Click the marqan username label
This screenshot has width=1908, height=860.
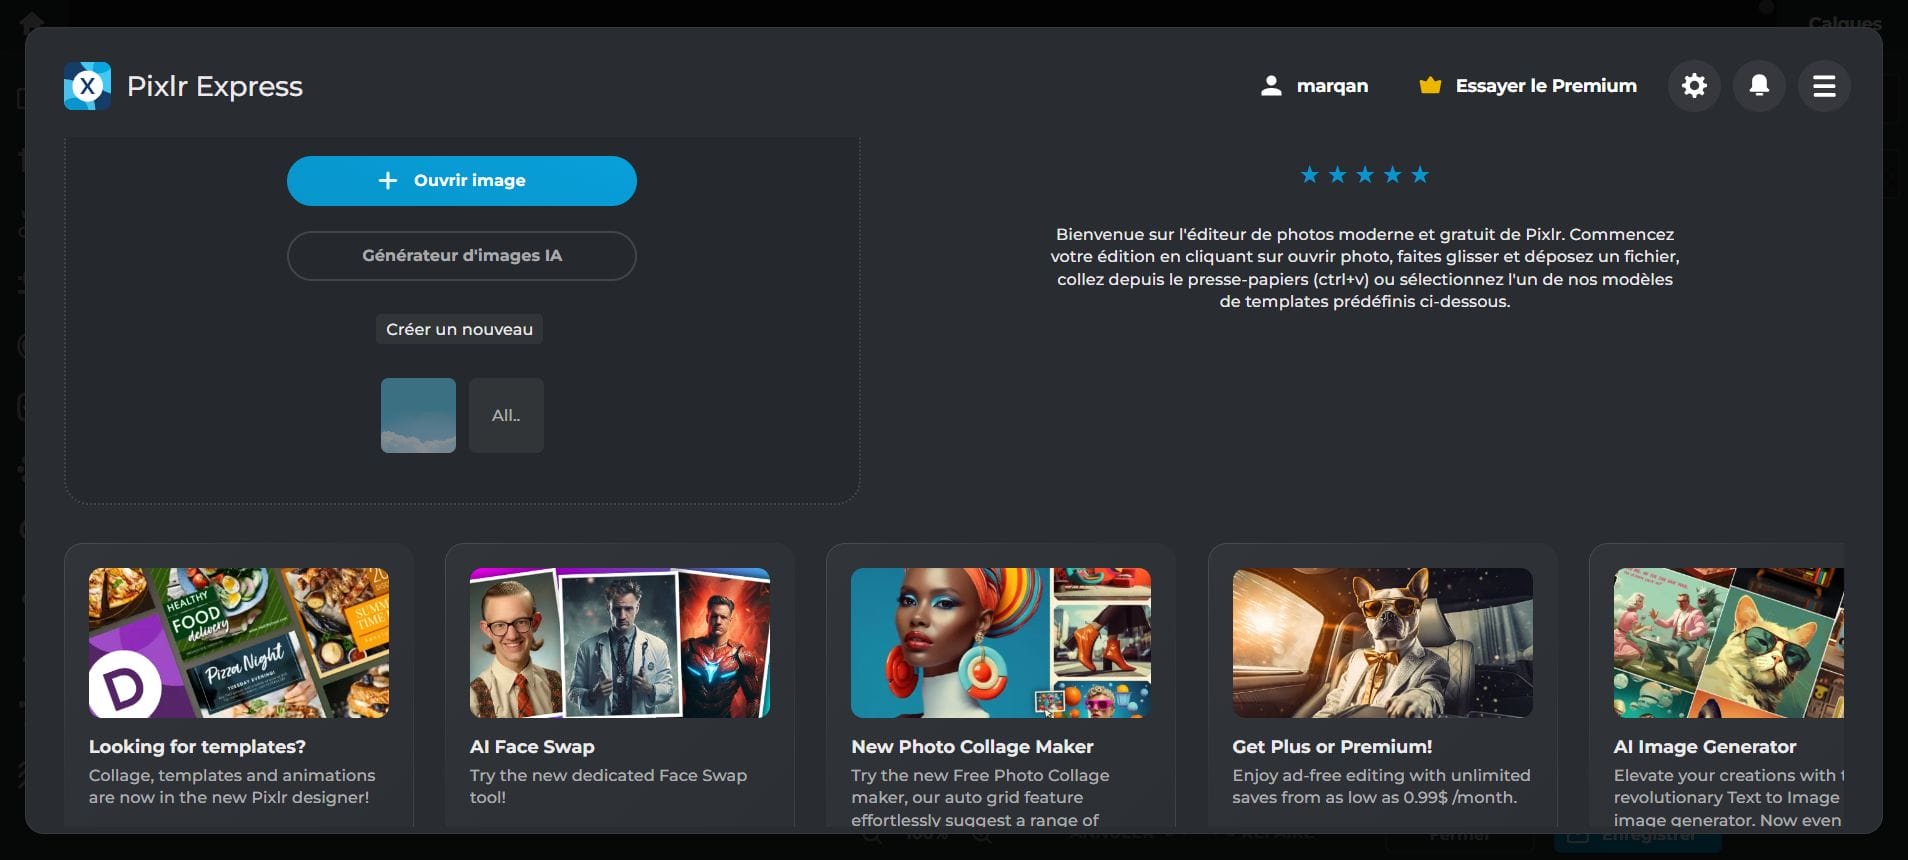tap(1332, 86)
